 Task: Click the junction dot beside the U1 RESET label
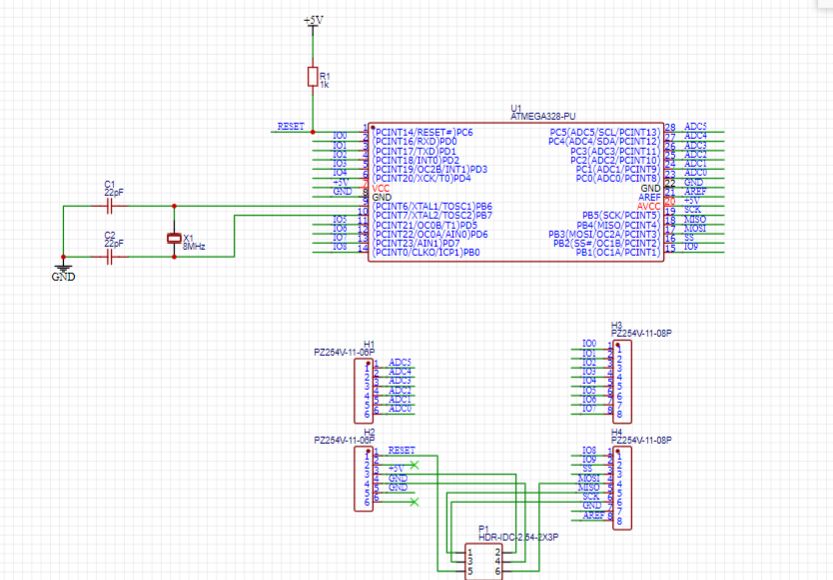click(312, 132)
